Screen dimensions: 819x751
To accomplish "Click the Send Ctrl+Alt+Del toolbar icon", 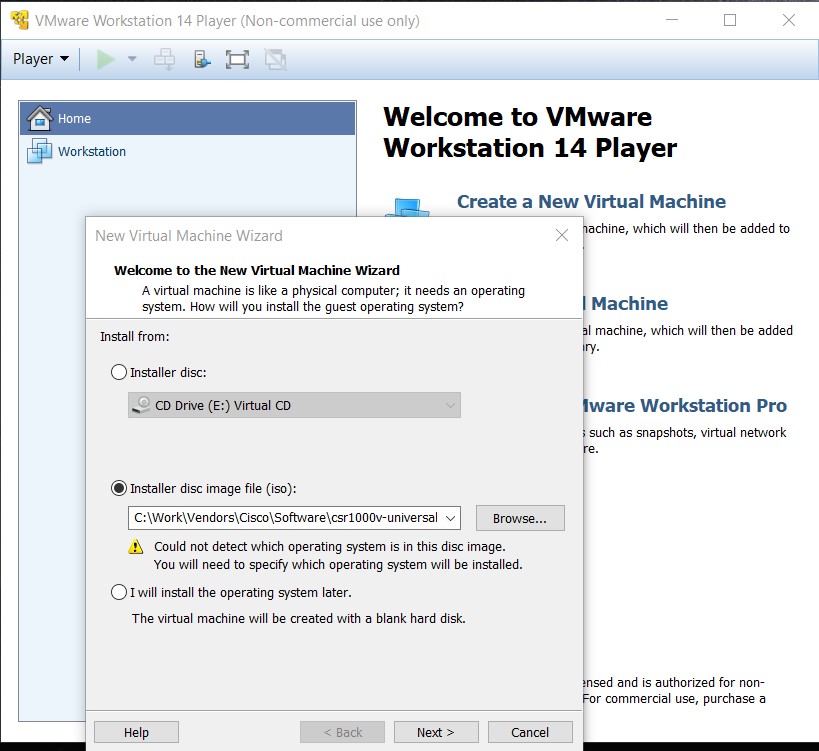I will 165,59.
